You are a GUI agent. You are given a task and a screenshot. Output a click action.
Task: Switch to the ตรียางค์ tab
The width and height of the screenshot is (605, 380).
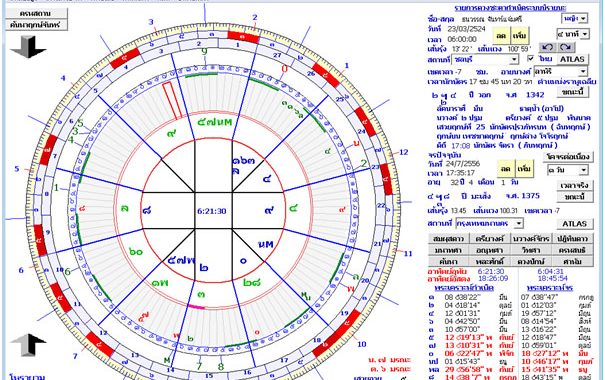click(490, 238)
